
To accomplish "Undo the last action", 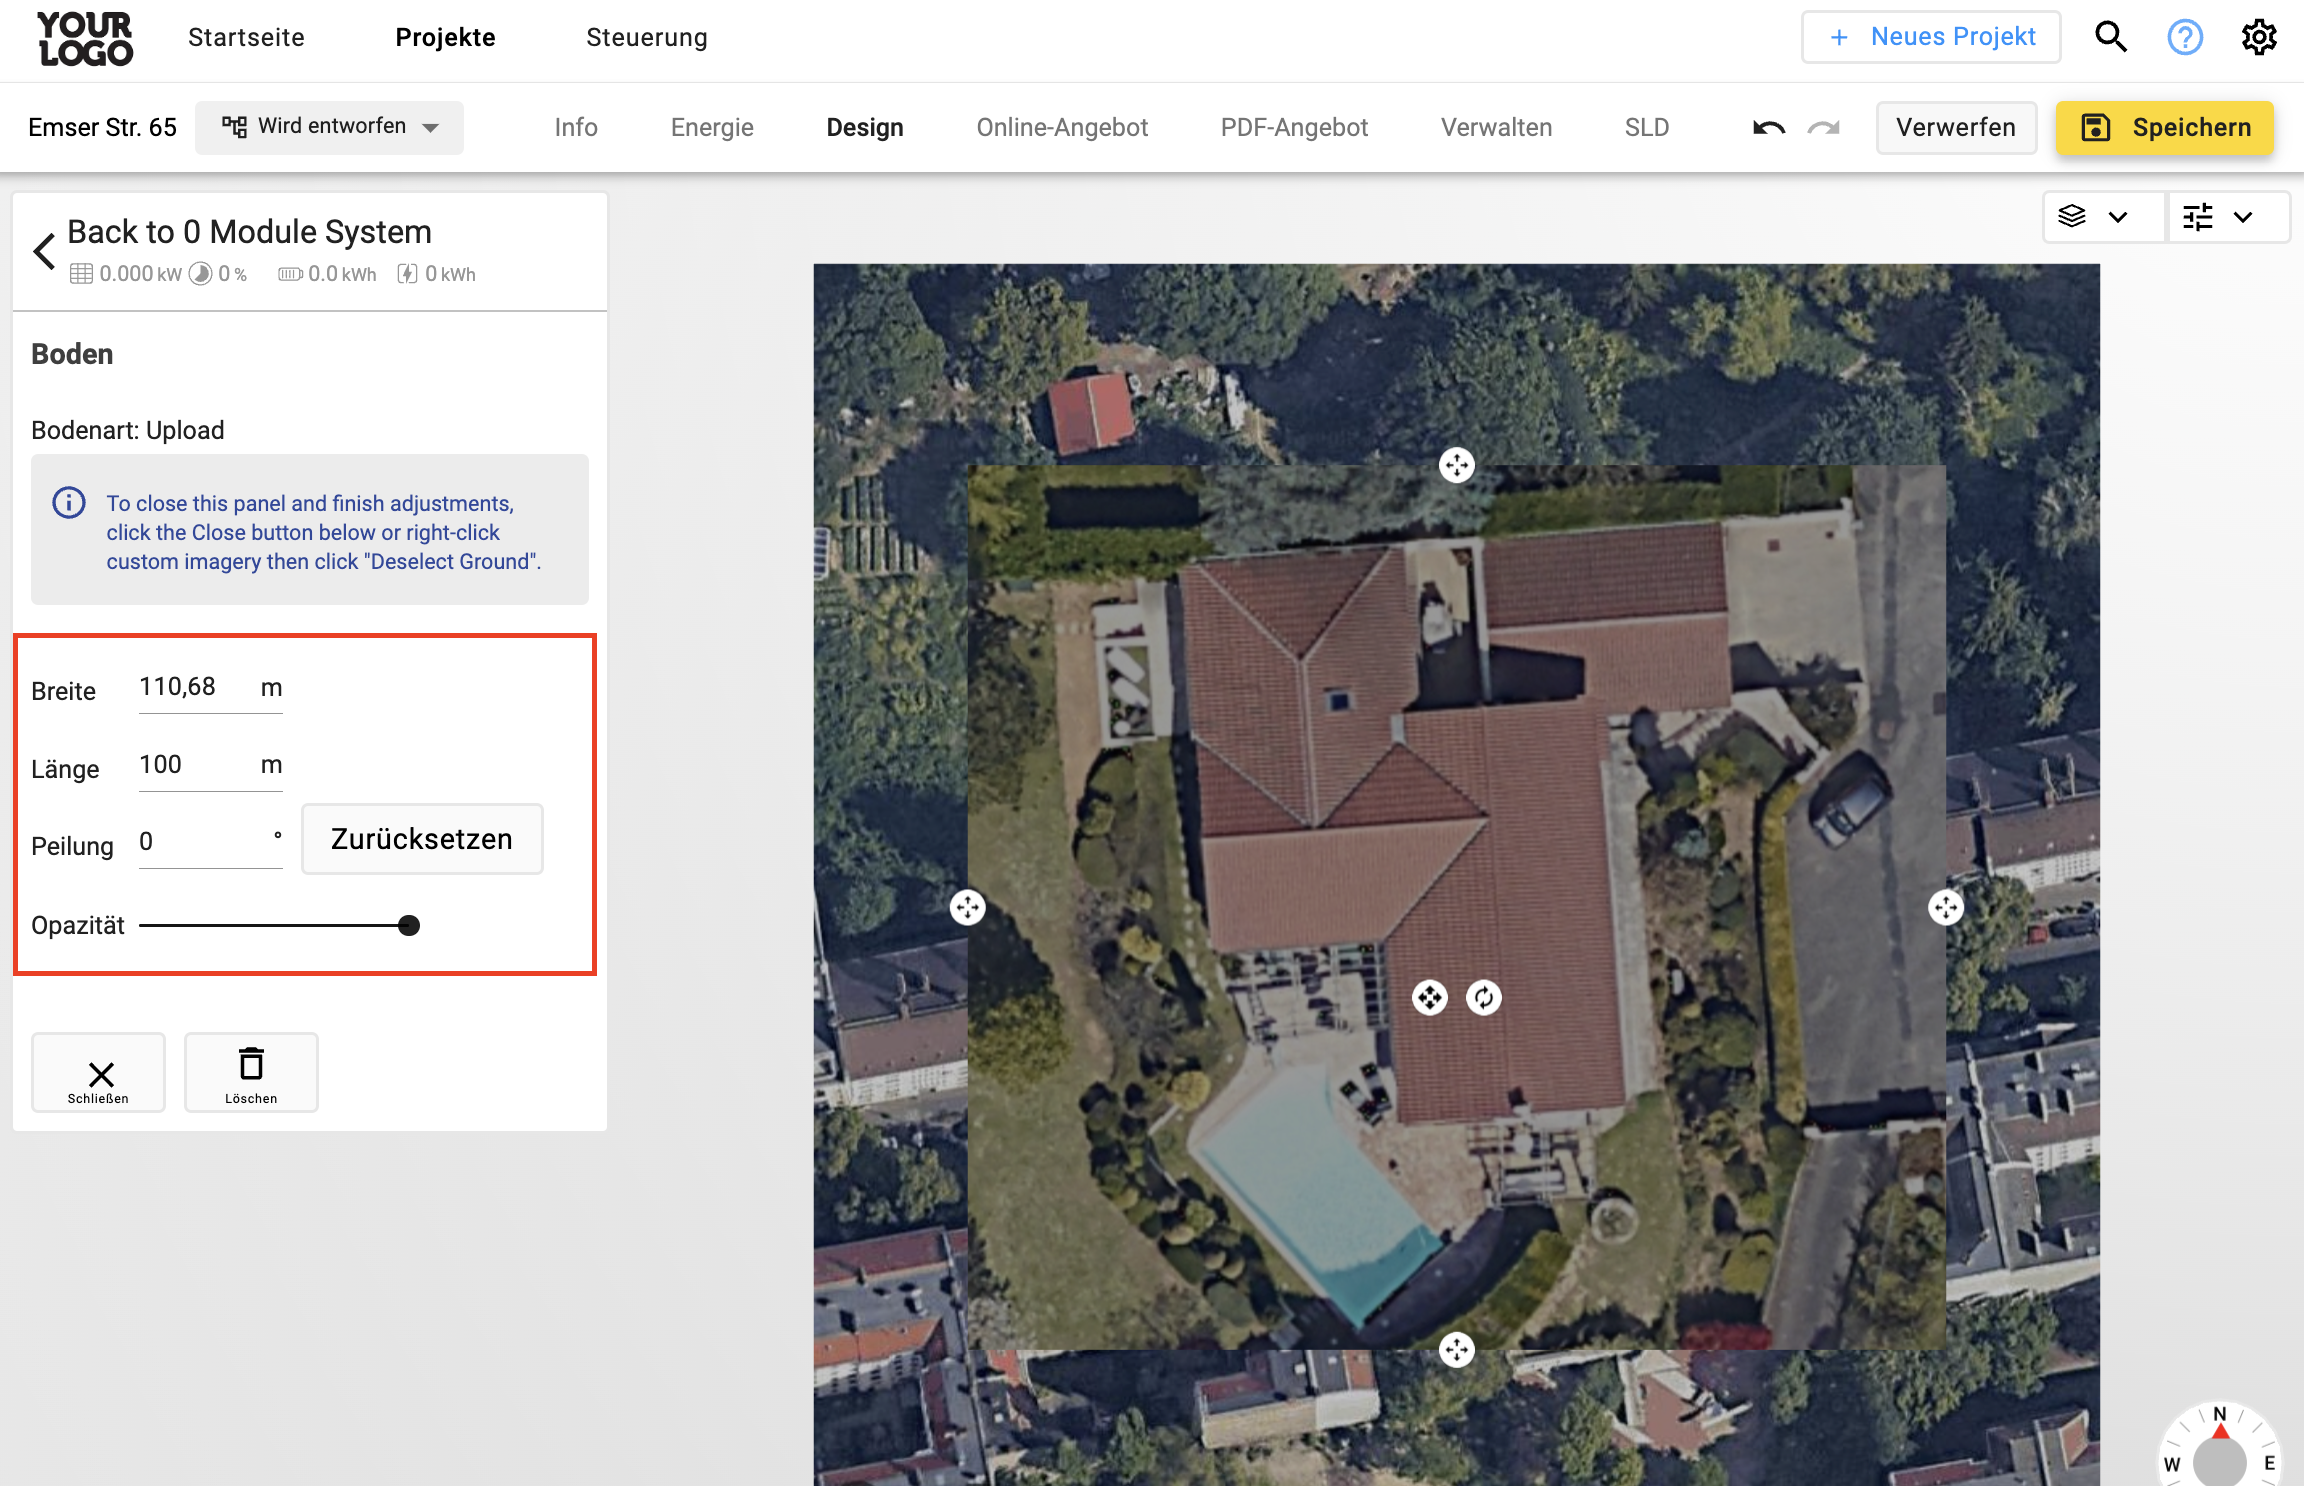I will tap(1769, 127).
